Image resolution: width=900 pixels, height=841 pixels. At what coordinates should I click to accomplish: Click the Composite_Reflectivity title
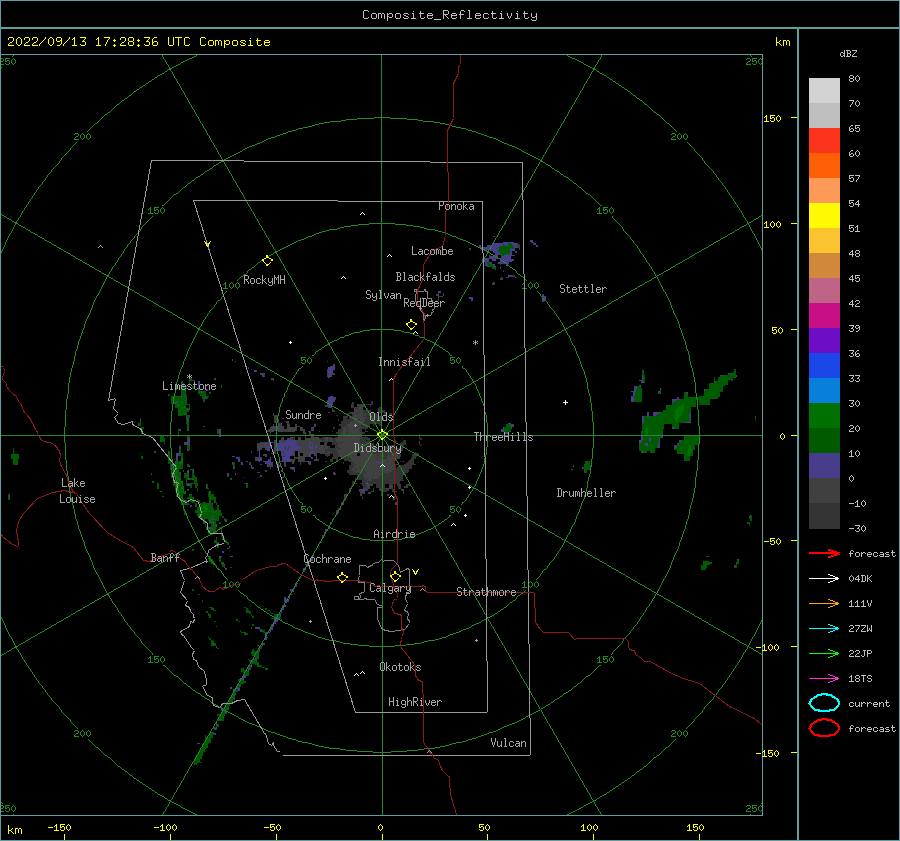point(450,15)
